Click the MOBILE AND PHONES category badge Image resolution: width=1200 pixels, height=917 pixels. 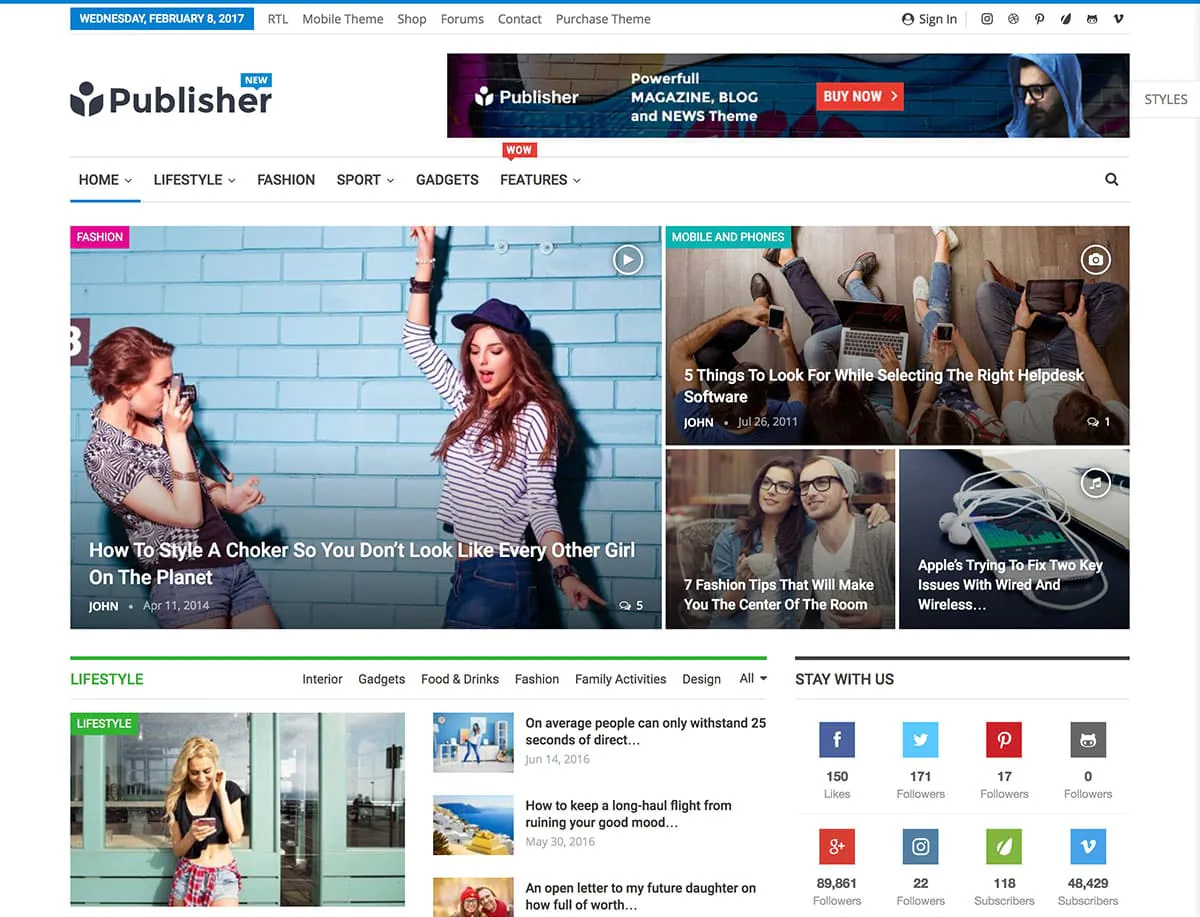tap(728, 237)
